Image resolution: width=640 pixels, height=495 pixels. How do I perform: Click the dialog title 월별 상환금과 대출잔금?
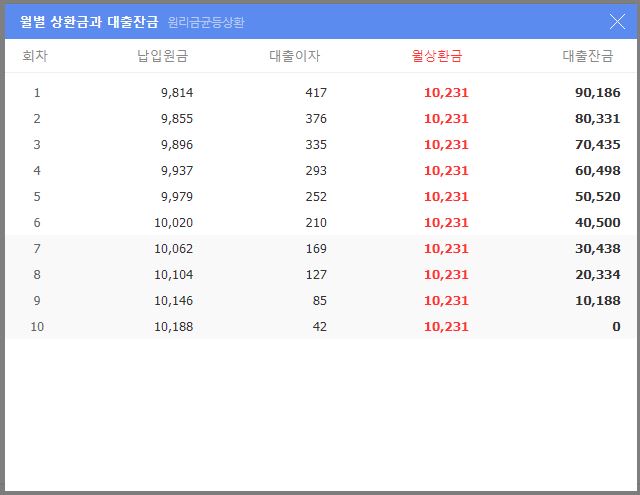(x=89, y=22)
